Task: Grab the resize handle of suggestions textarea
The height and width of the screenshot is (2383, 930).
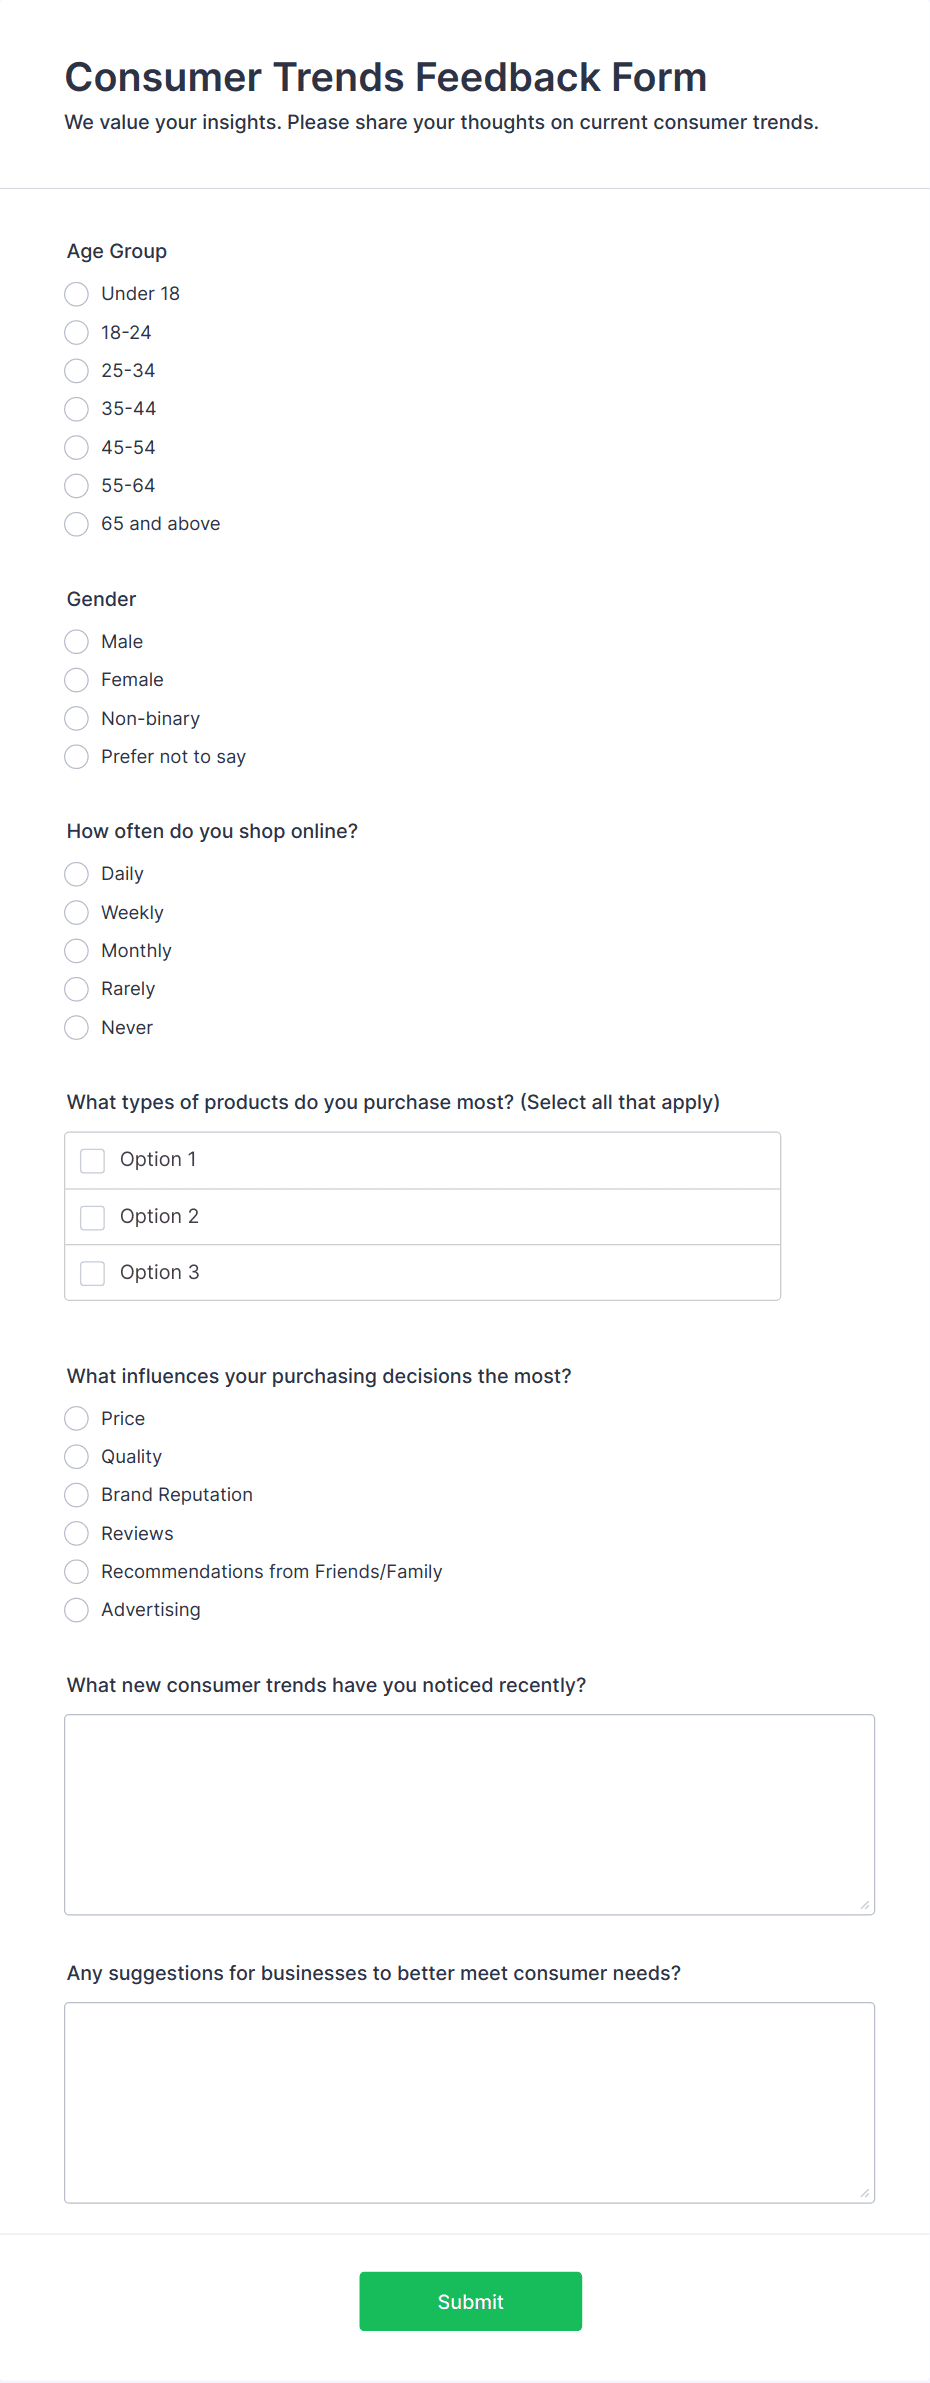Action: 865,2193
